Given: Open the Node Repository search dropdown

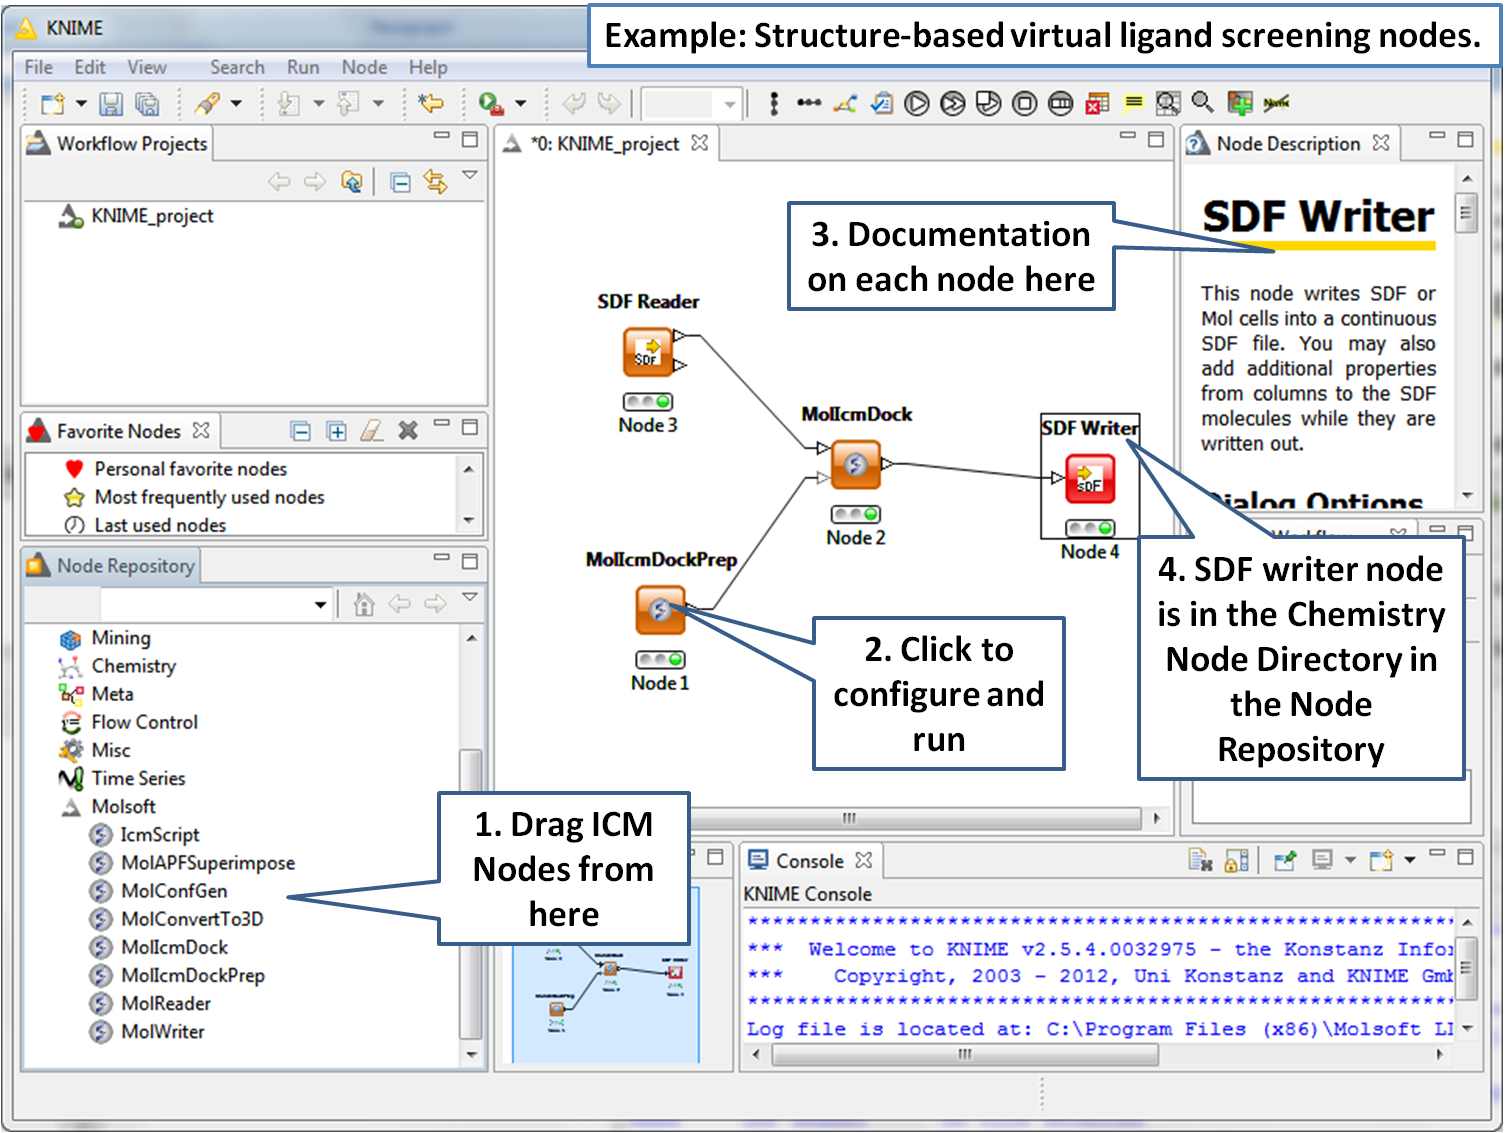Looking at the screenshot, I should 320,604.
